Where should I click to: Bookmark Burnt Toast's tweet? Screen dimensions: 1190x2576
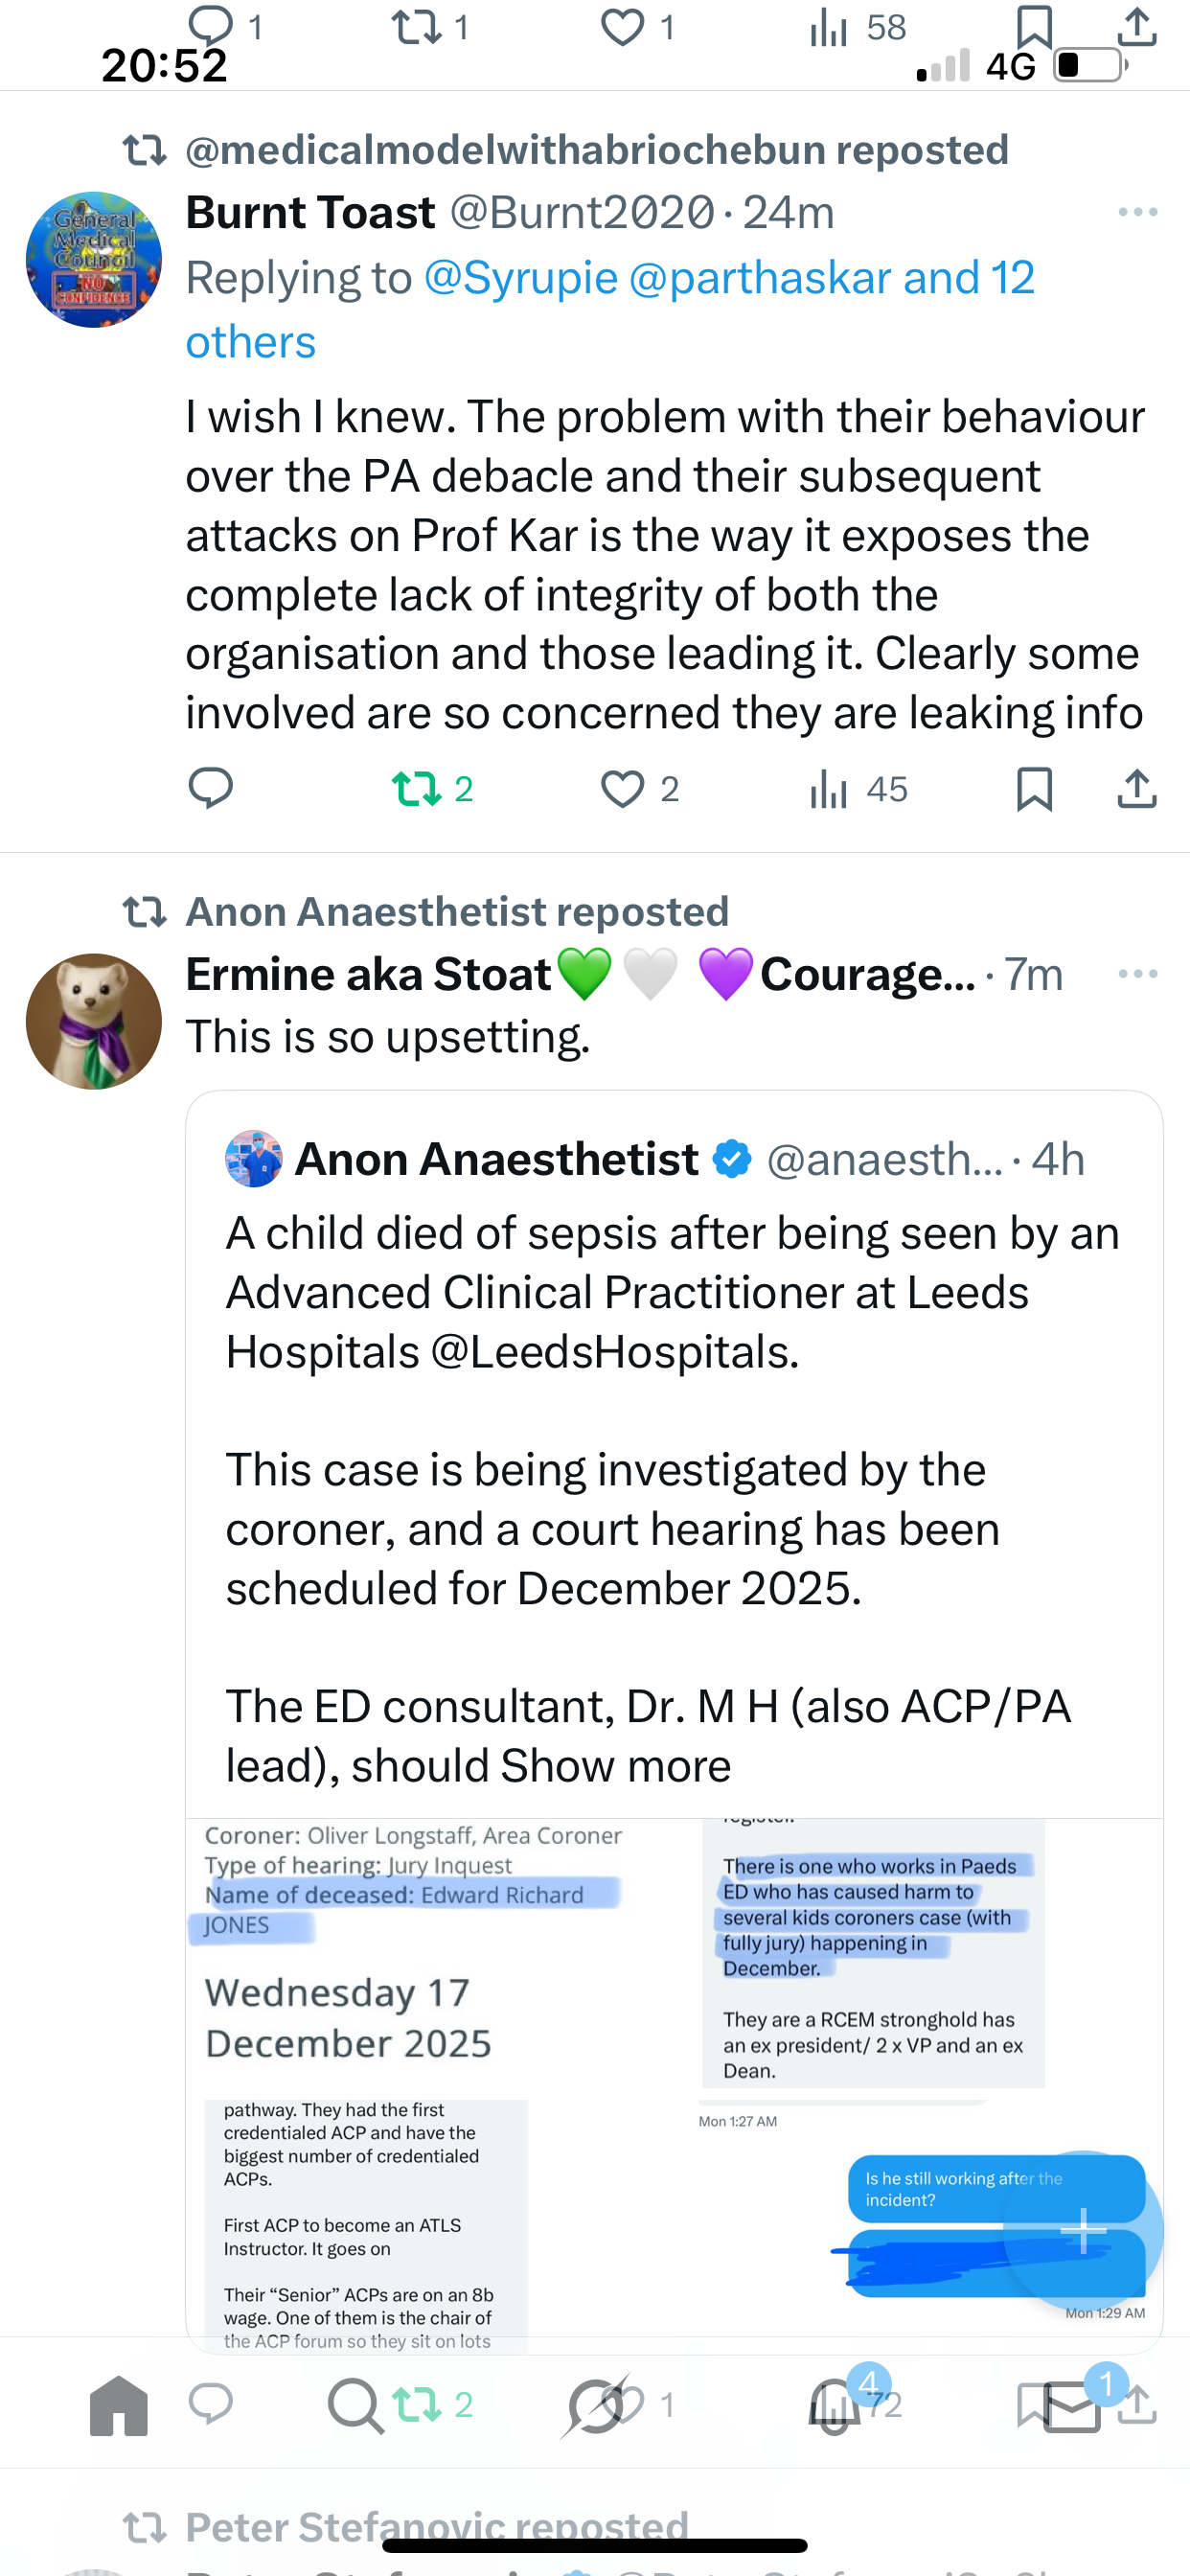[1034, 789]
